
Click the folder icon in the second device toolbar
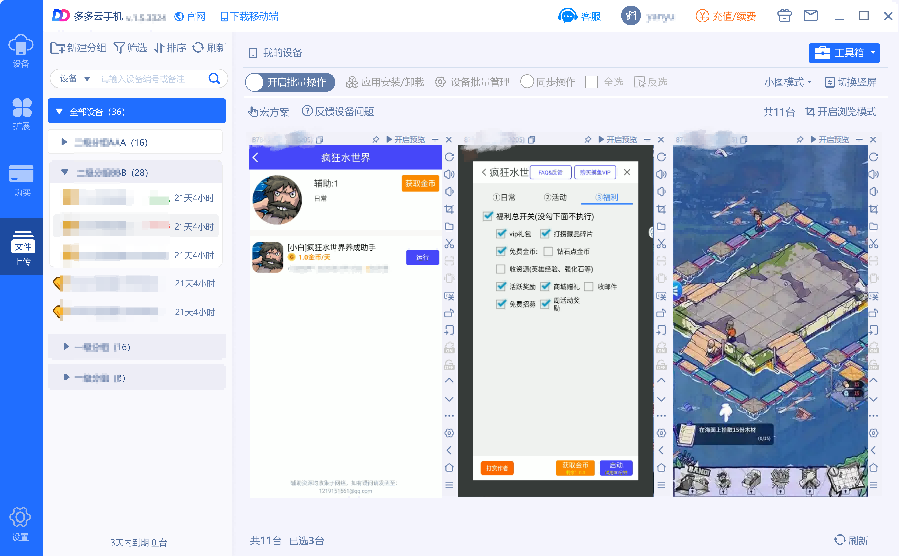(x=661, y=226)
